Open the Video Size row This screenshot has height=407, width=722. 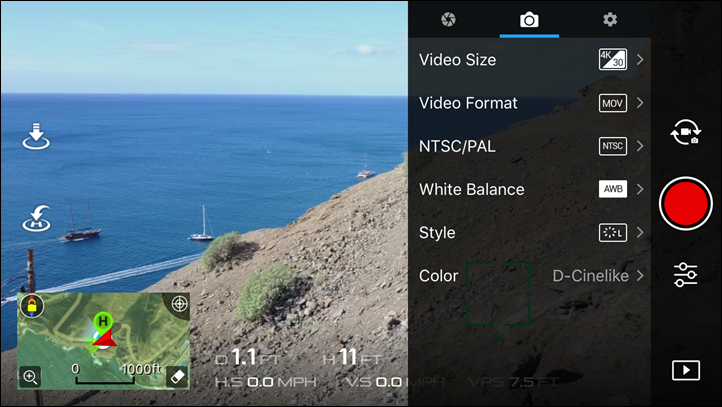530,59
